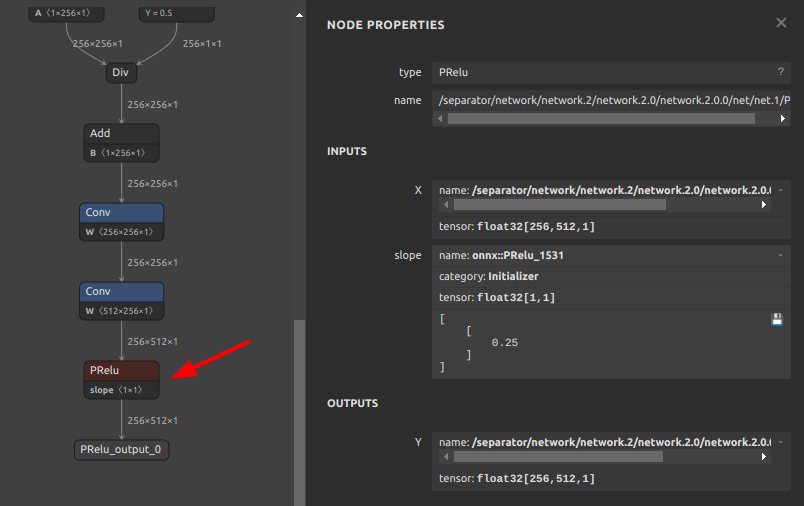Click the graph's vertical scrollbar thumb
This screenshot has width=804, height=506.
click(299, 410)
